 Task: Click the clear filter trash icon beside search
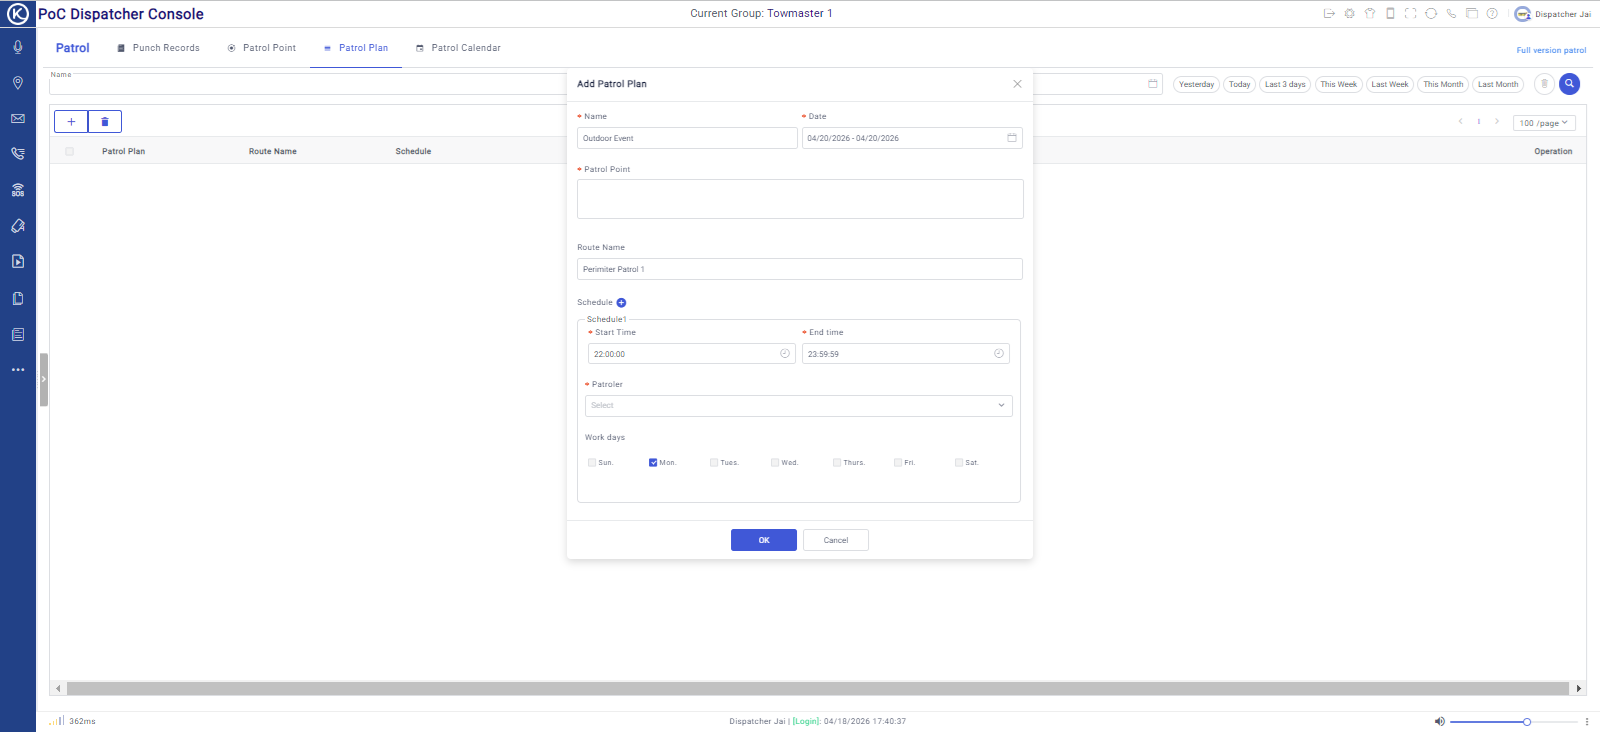click(x=1544, y=84)
